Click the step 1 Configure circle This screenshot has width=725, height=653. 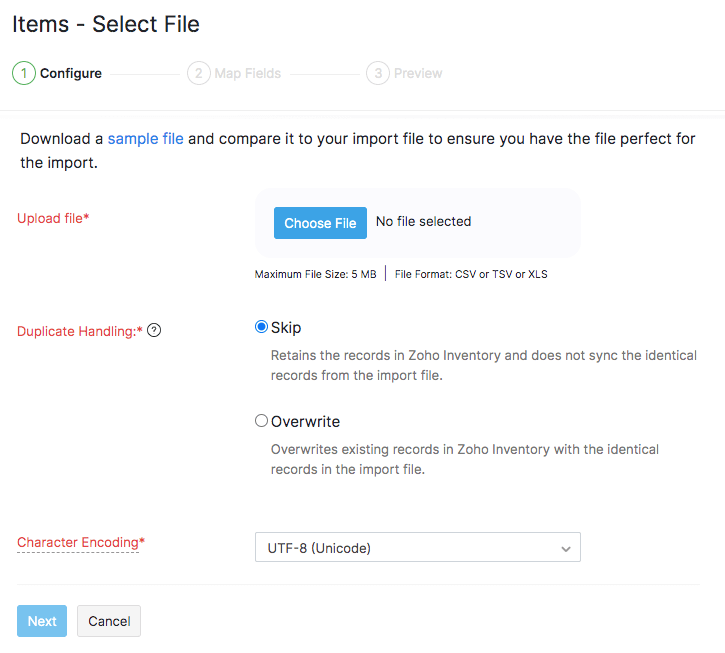coord(24,73)
